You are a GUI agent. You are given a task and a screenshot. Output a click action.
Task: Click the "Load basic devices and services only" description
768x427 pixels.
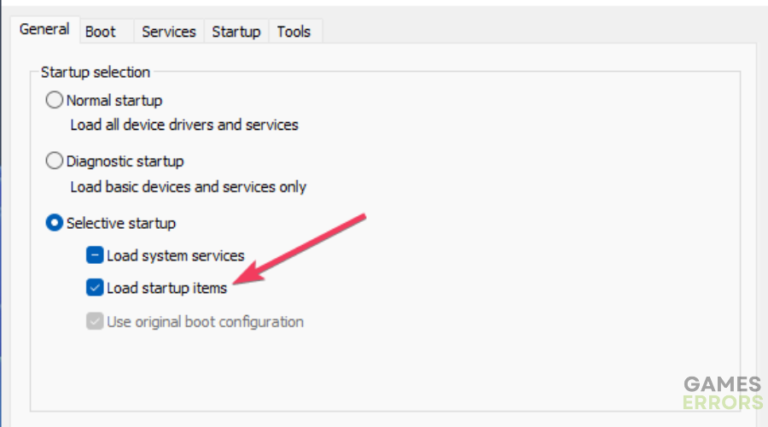188,187
